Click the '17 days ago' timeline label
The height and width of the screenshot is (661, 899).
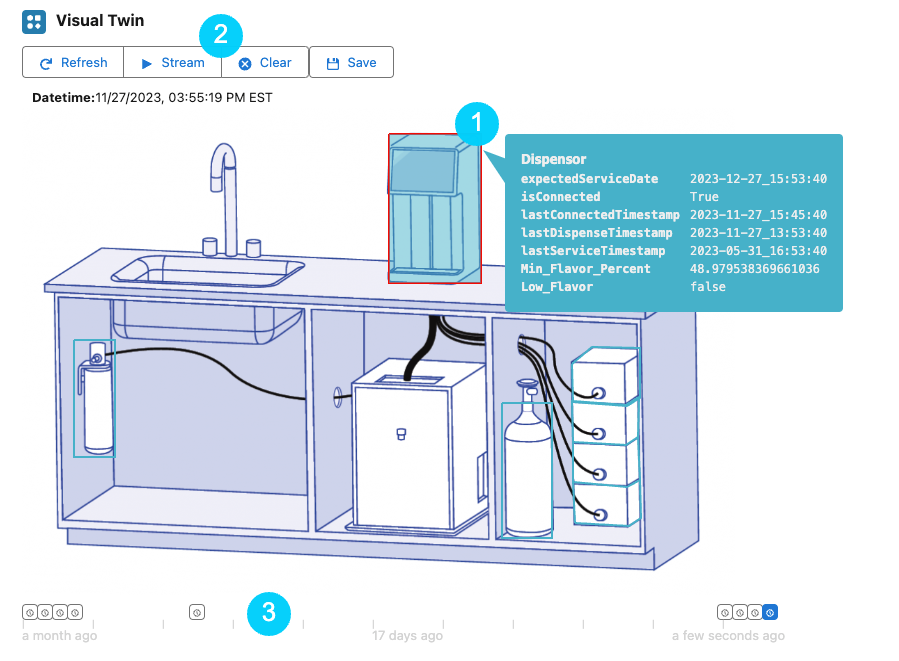(x=408, y=636)
